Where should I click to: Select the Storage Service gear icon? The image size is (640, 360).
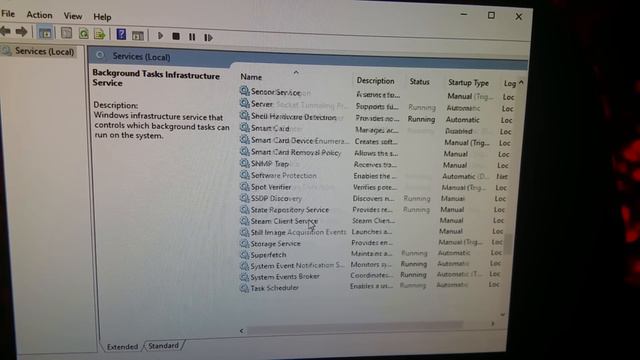[x=244, y=243]
